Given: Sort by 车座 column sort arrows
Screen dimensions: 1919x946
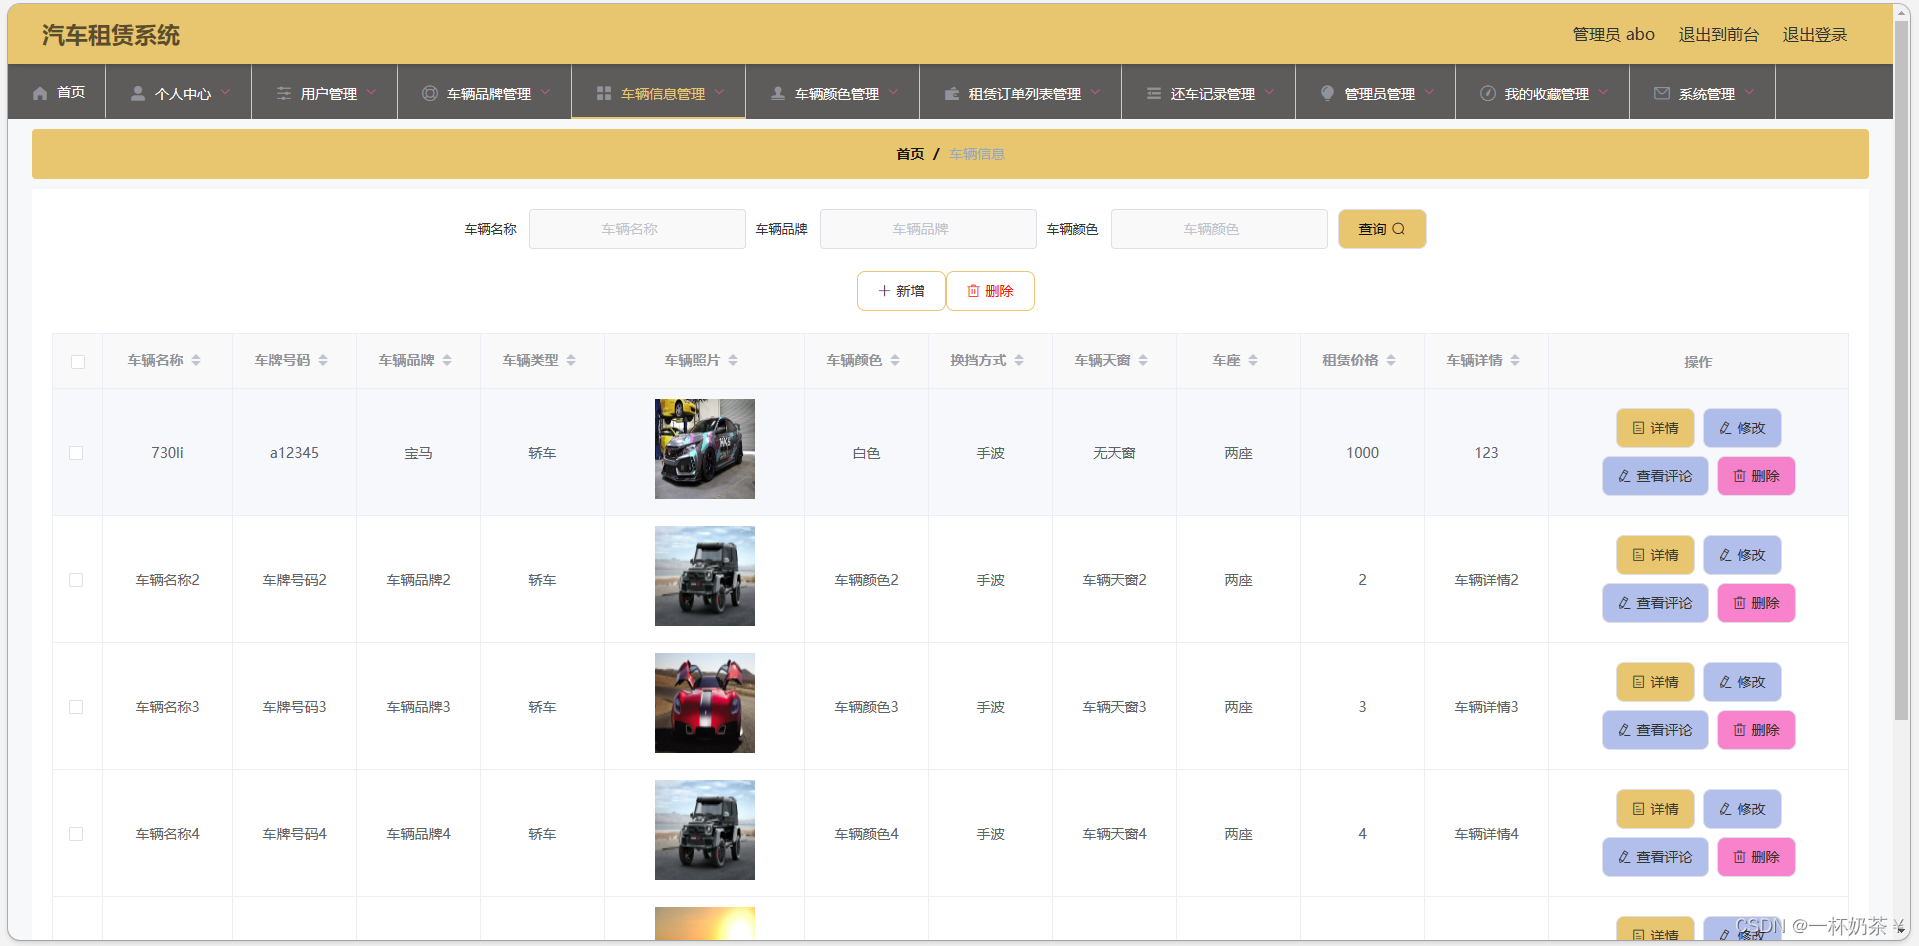Looking at the screenshot, I should 1253,360.
